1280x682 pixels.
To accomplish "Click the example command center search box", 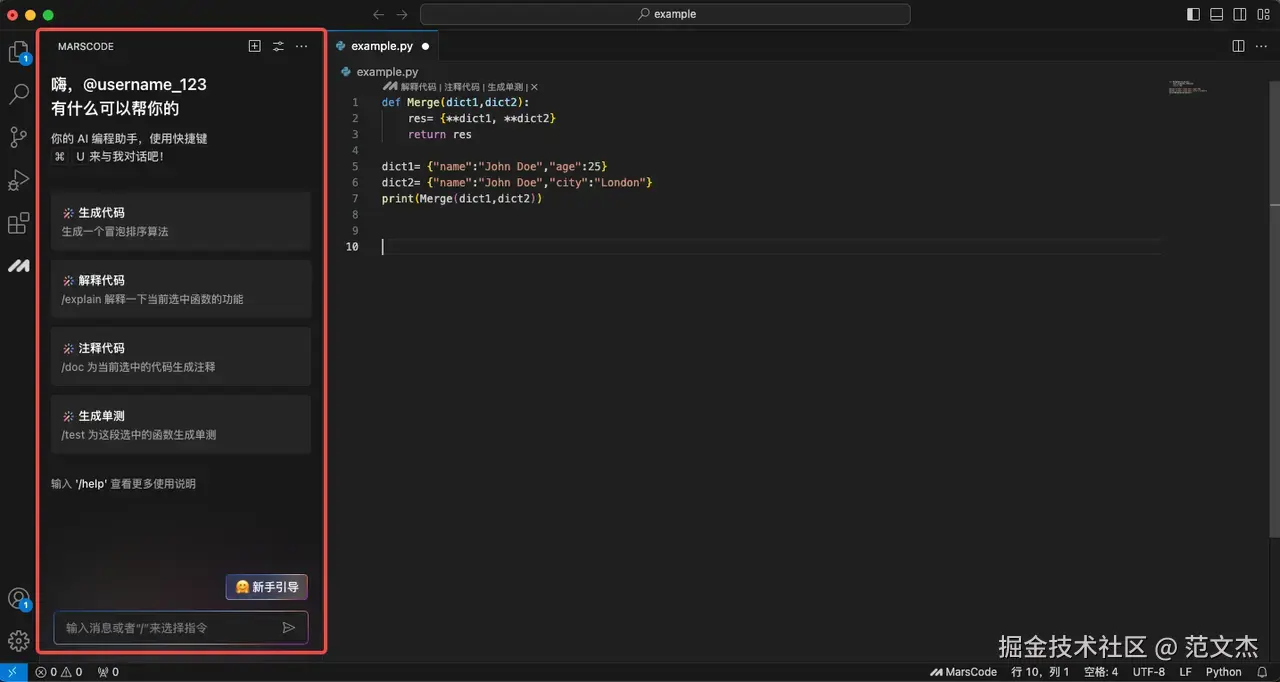I will (665, 14).
